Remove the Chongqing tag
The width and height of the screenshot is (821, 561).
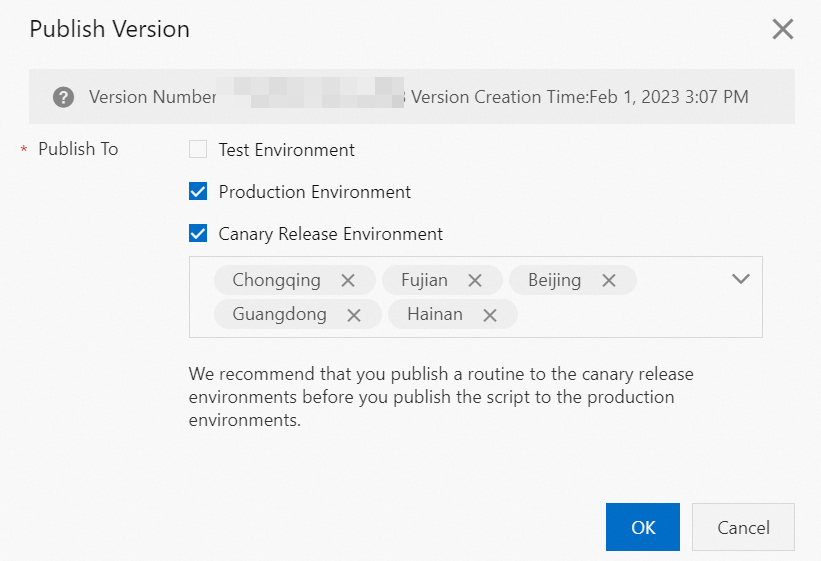pyautogui.click(x=348, y=281)
